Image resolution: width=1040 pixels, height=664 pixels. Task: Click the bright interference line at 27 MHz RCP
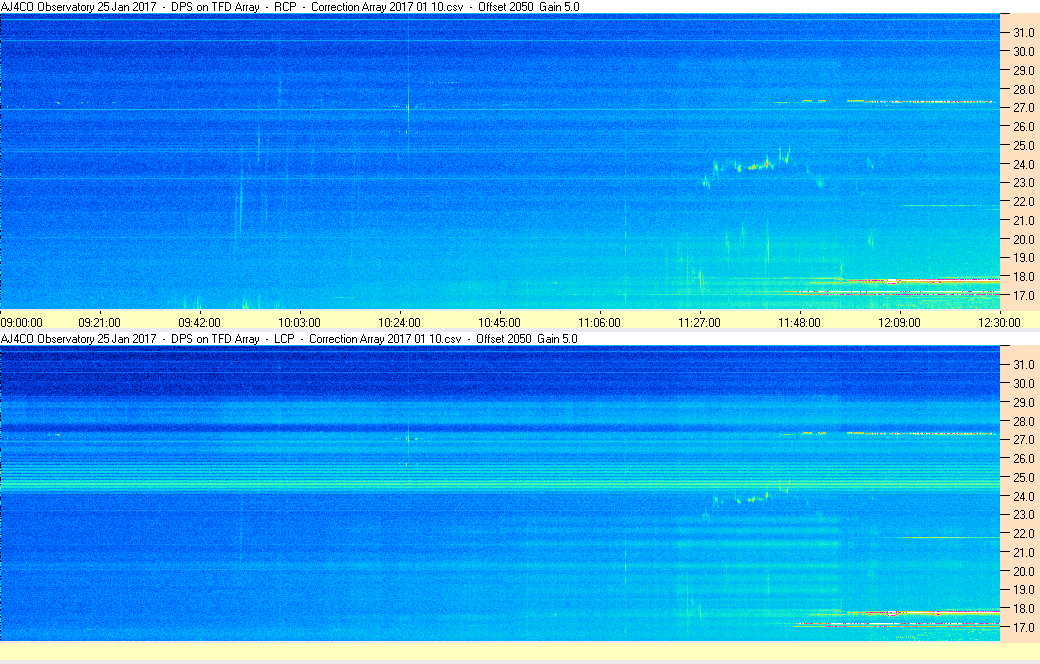coord(921,101)
